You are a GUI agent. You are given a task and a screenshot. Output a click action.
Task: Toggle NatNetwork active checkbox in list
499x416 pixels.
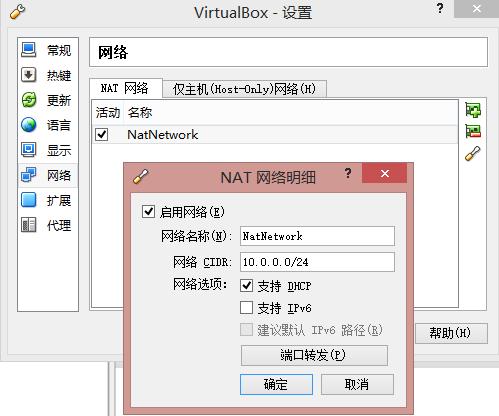[102, 135]
